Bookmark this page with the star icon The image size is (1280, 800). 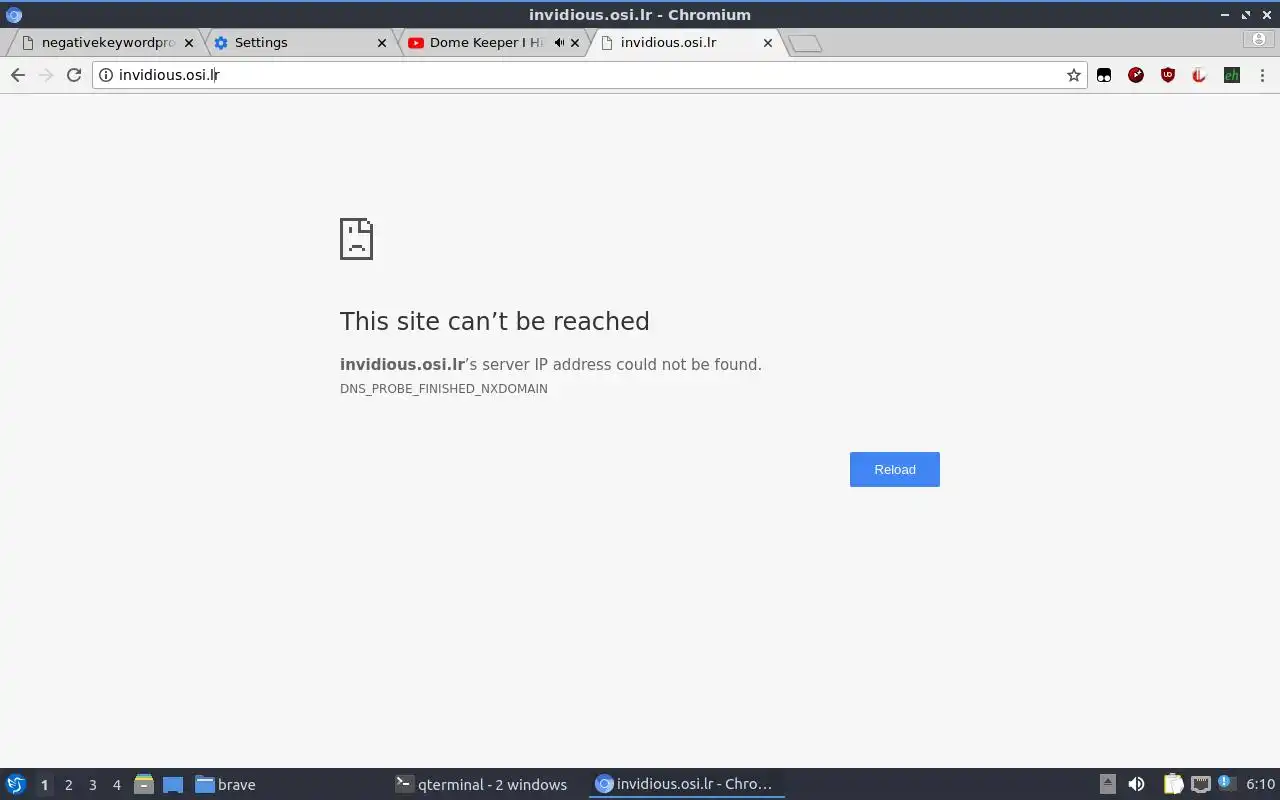coord(1074,75)
